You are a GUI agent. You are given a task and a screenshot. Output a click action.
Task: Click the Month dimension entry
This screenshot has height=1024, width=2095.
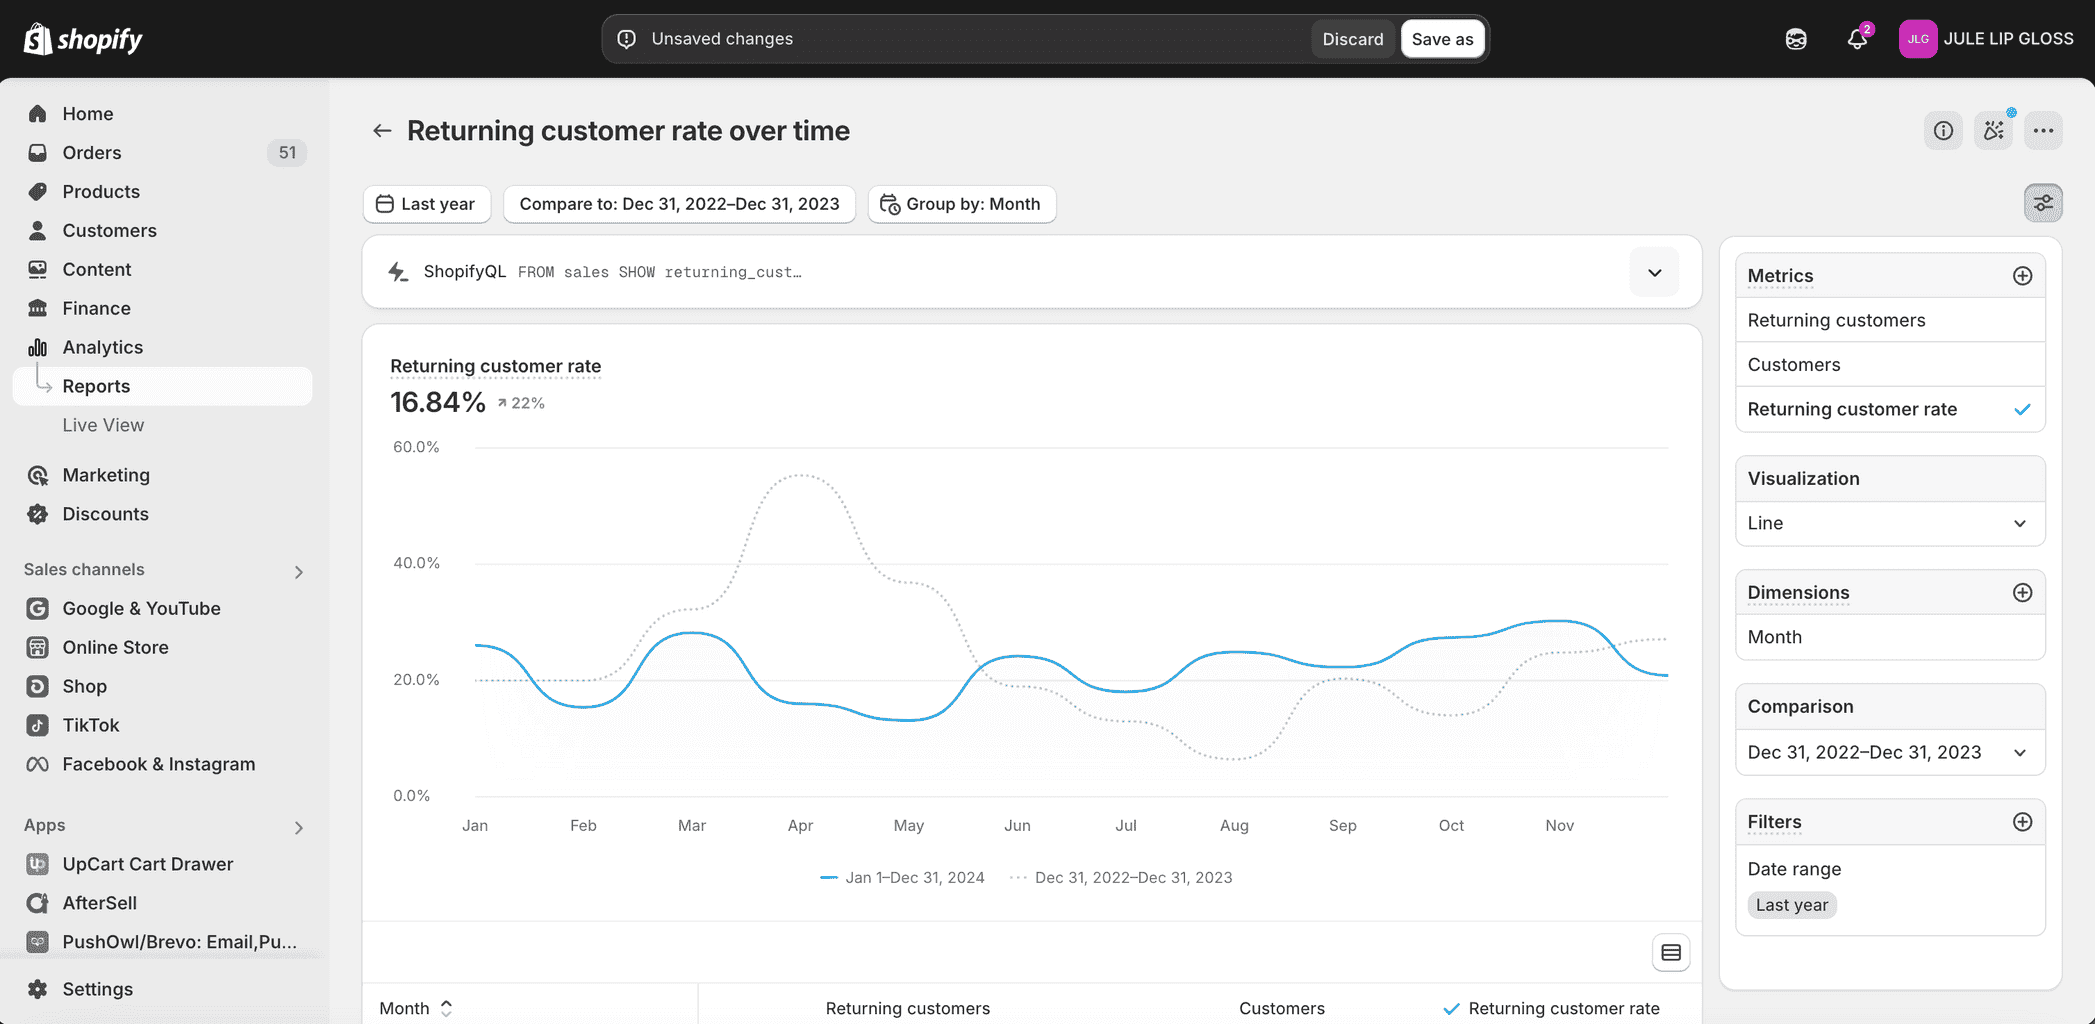1890,637
